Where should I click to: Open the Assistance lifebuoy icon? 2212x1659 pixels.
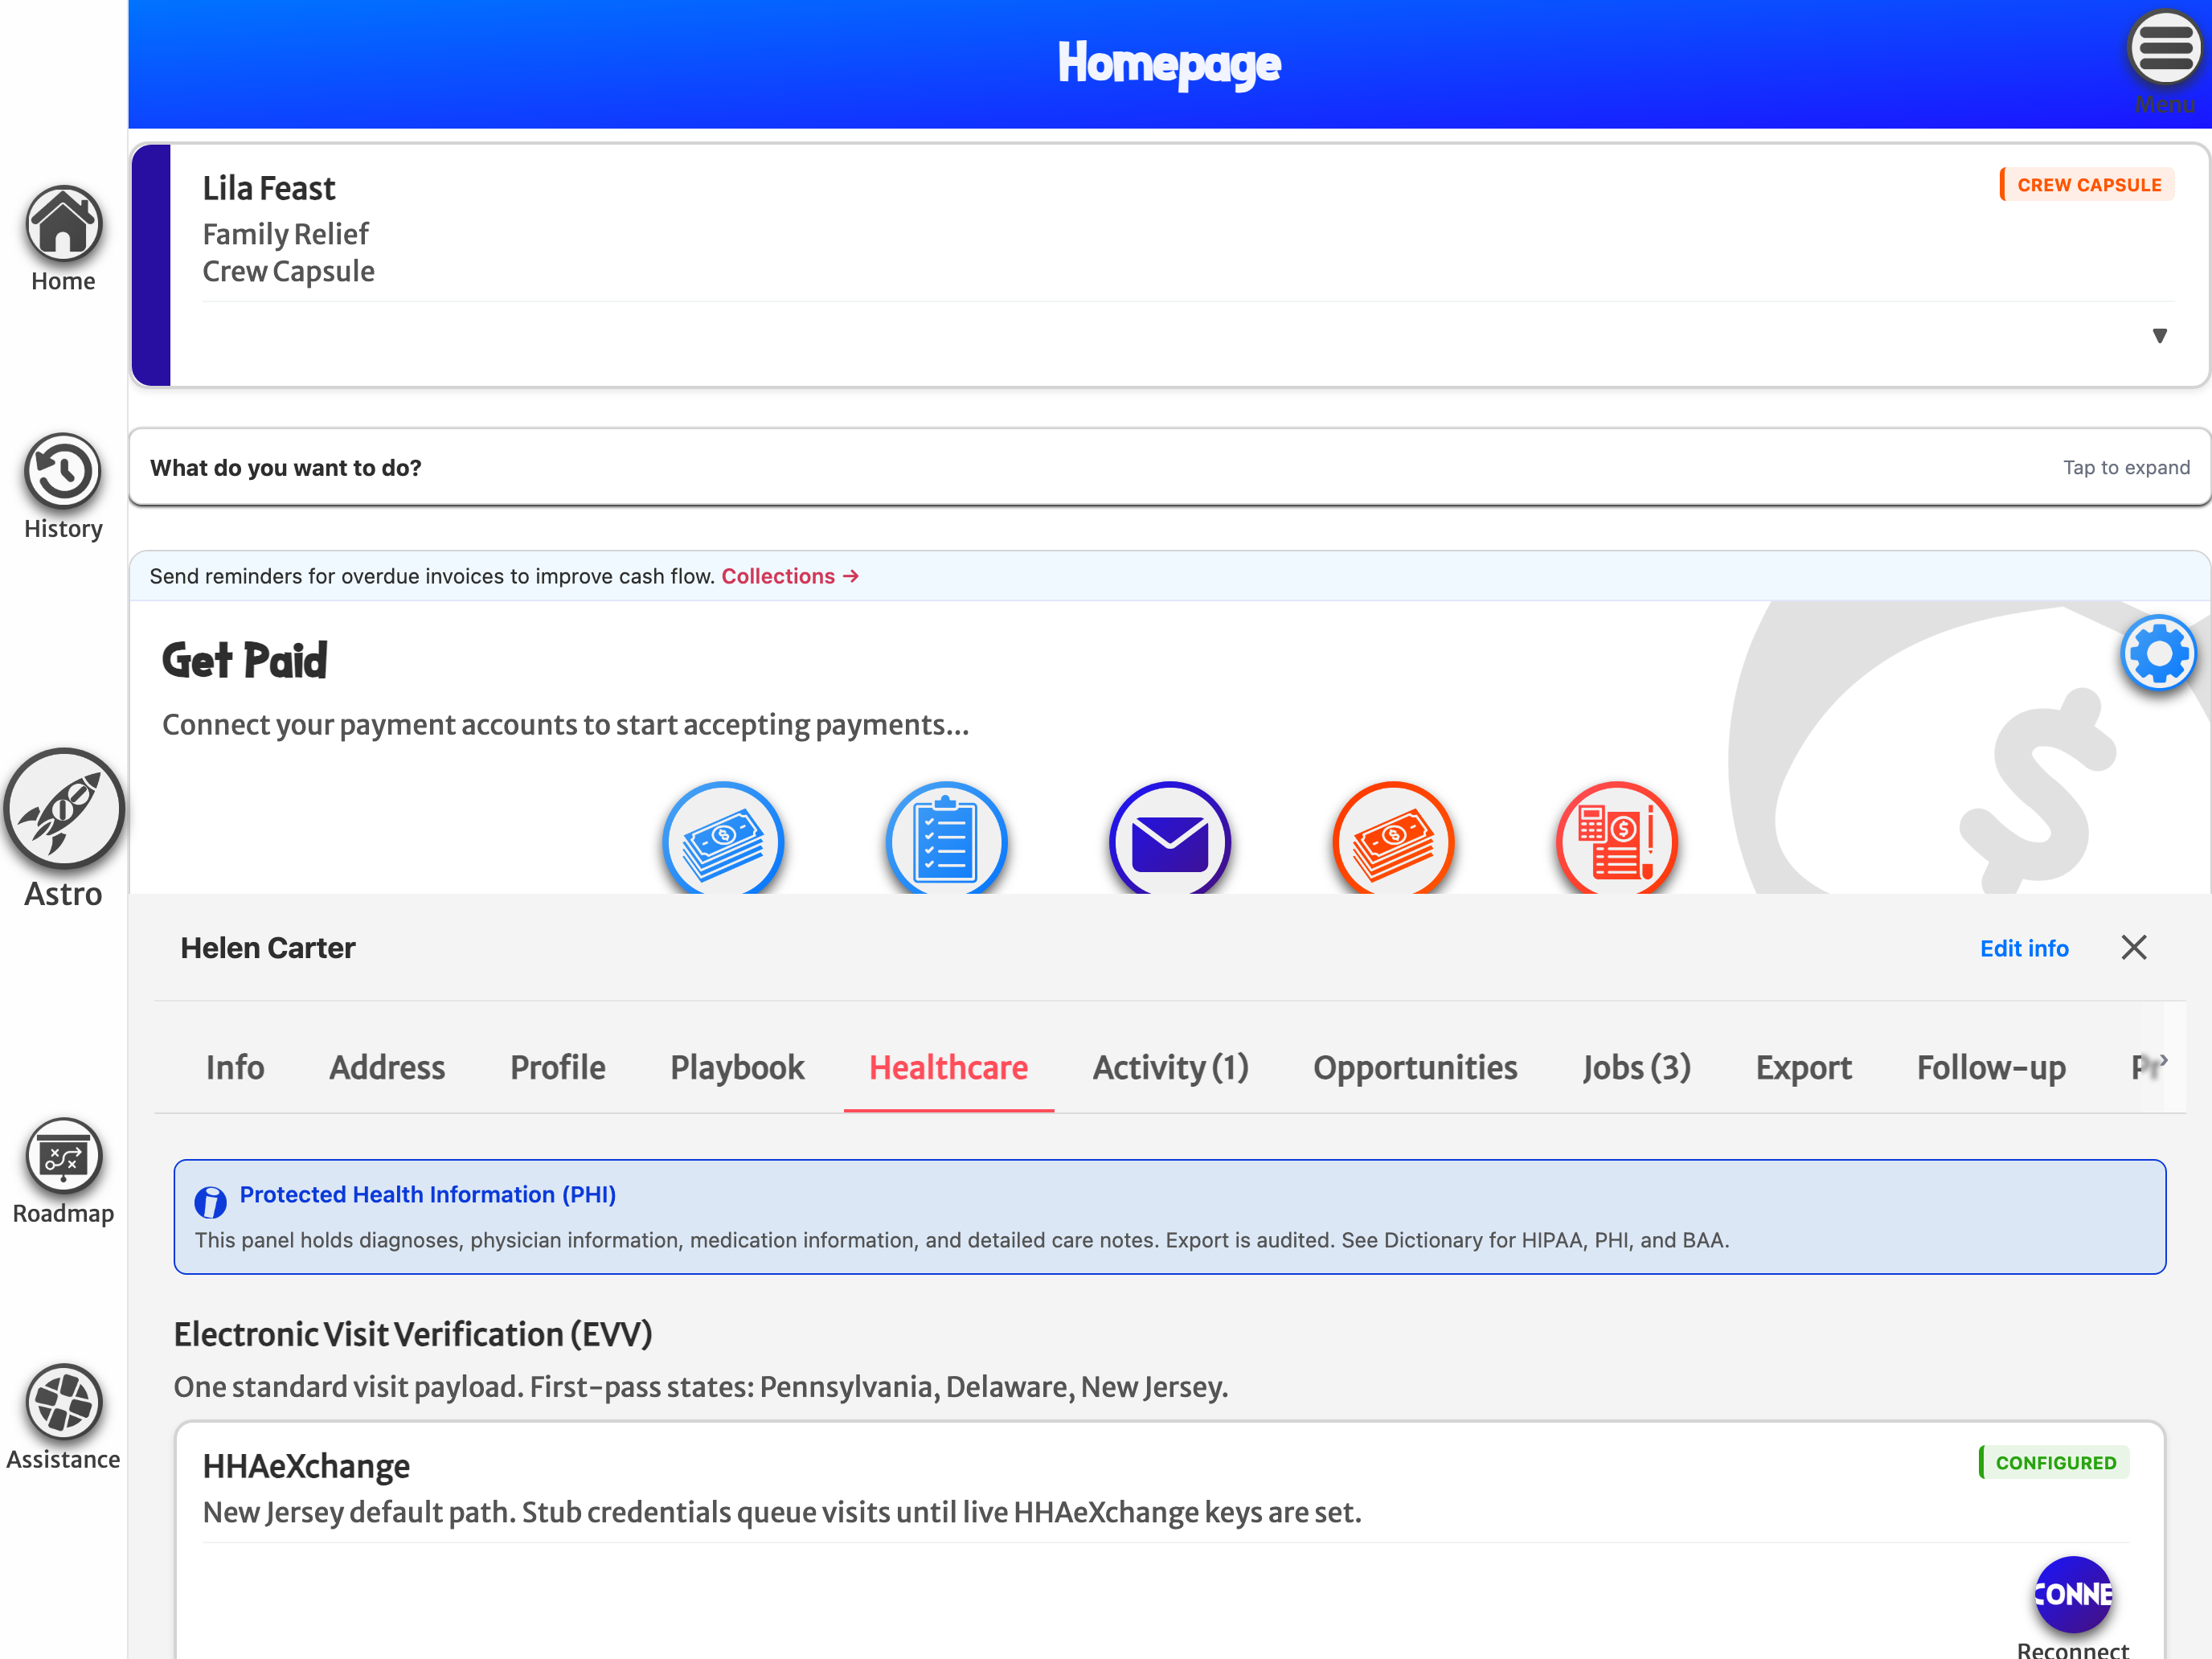tap(63, 1402)
